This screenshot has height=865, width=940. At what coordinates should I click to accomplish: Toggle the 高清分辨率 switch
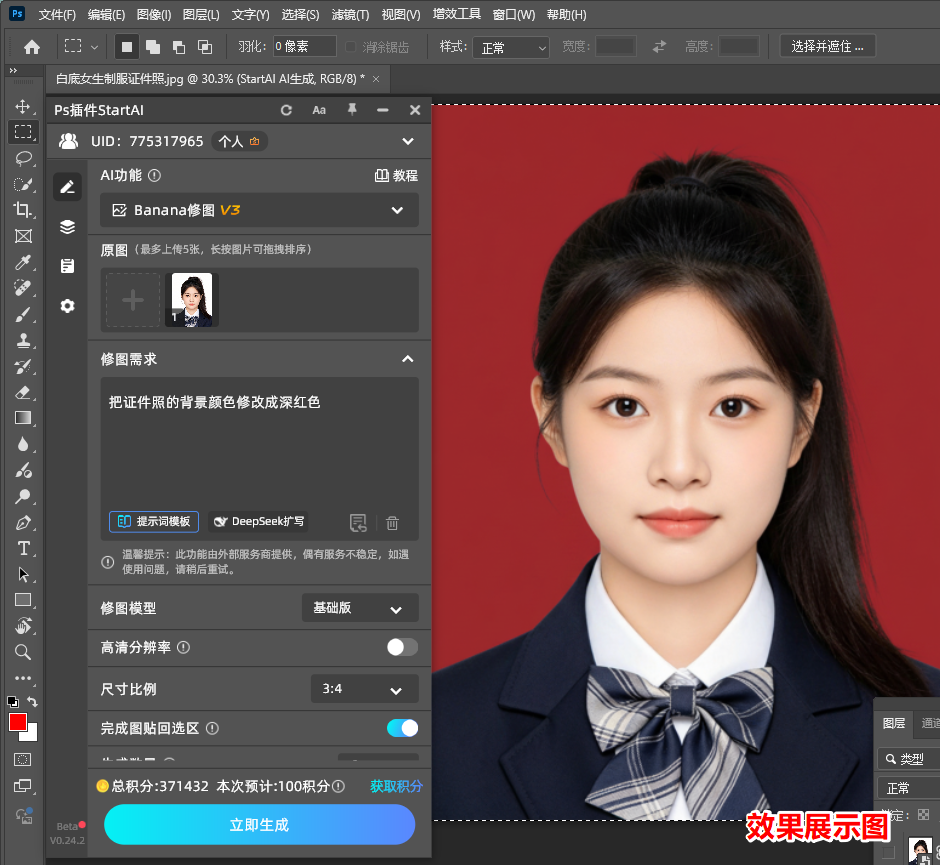[402, 647]
